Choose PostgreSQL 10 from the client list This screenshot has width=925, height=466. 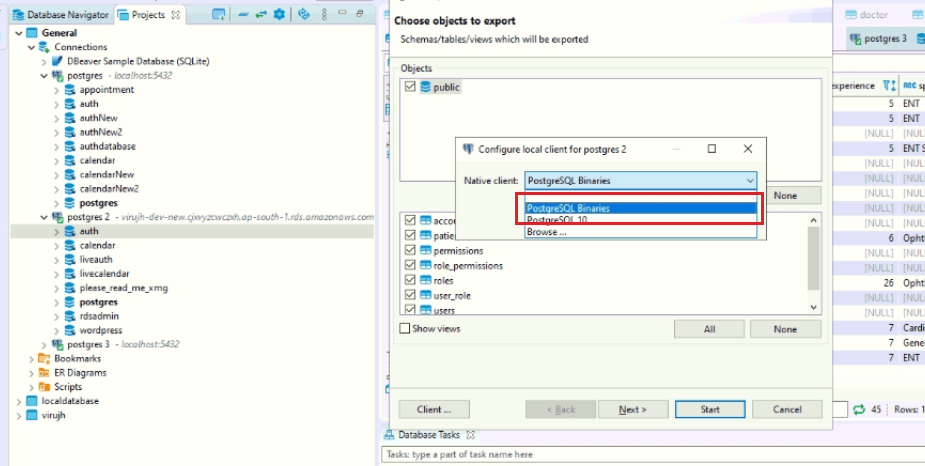click(640, 220)
